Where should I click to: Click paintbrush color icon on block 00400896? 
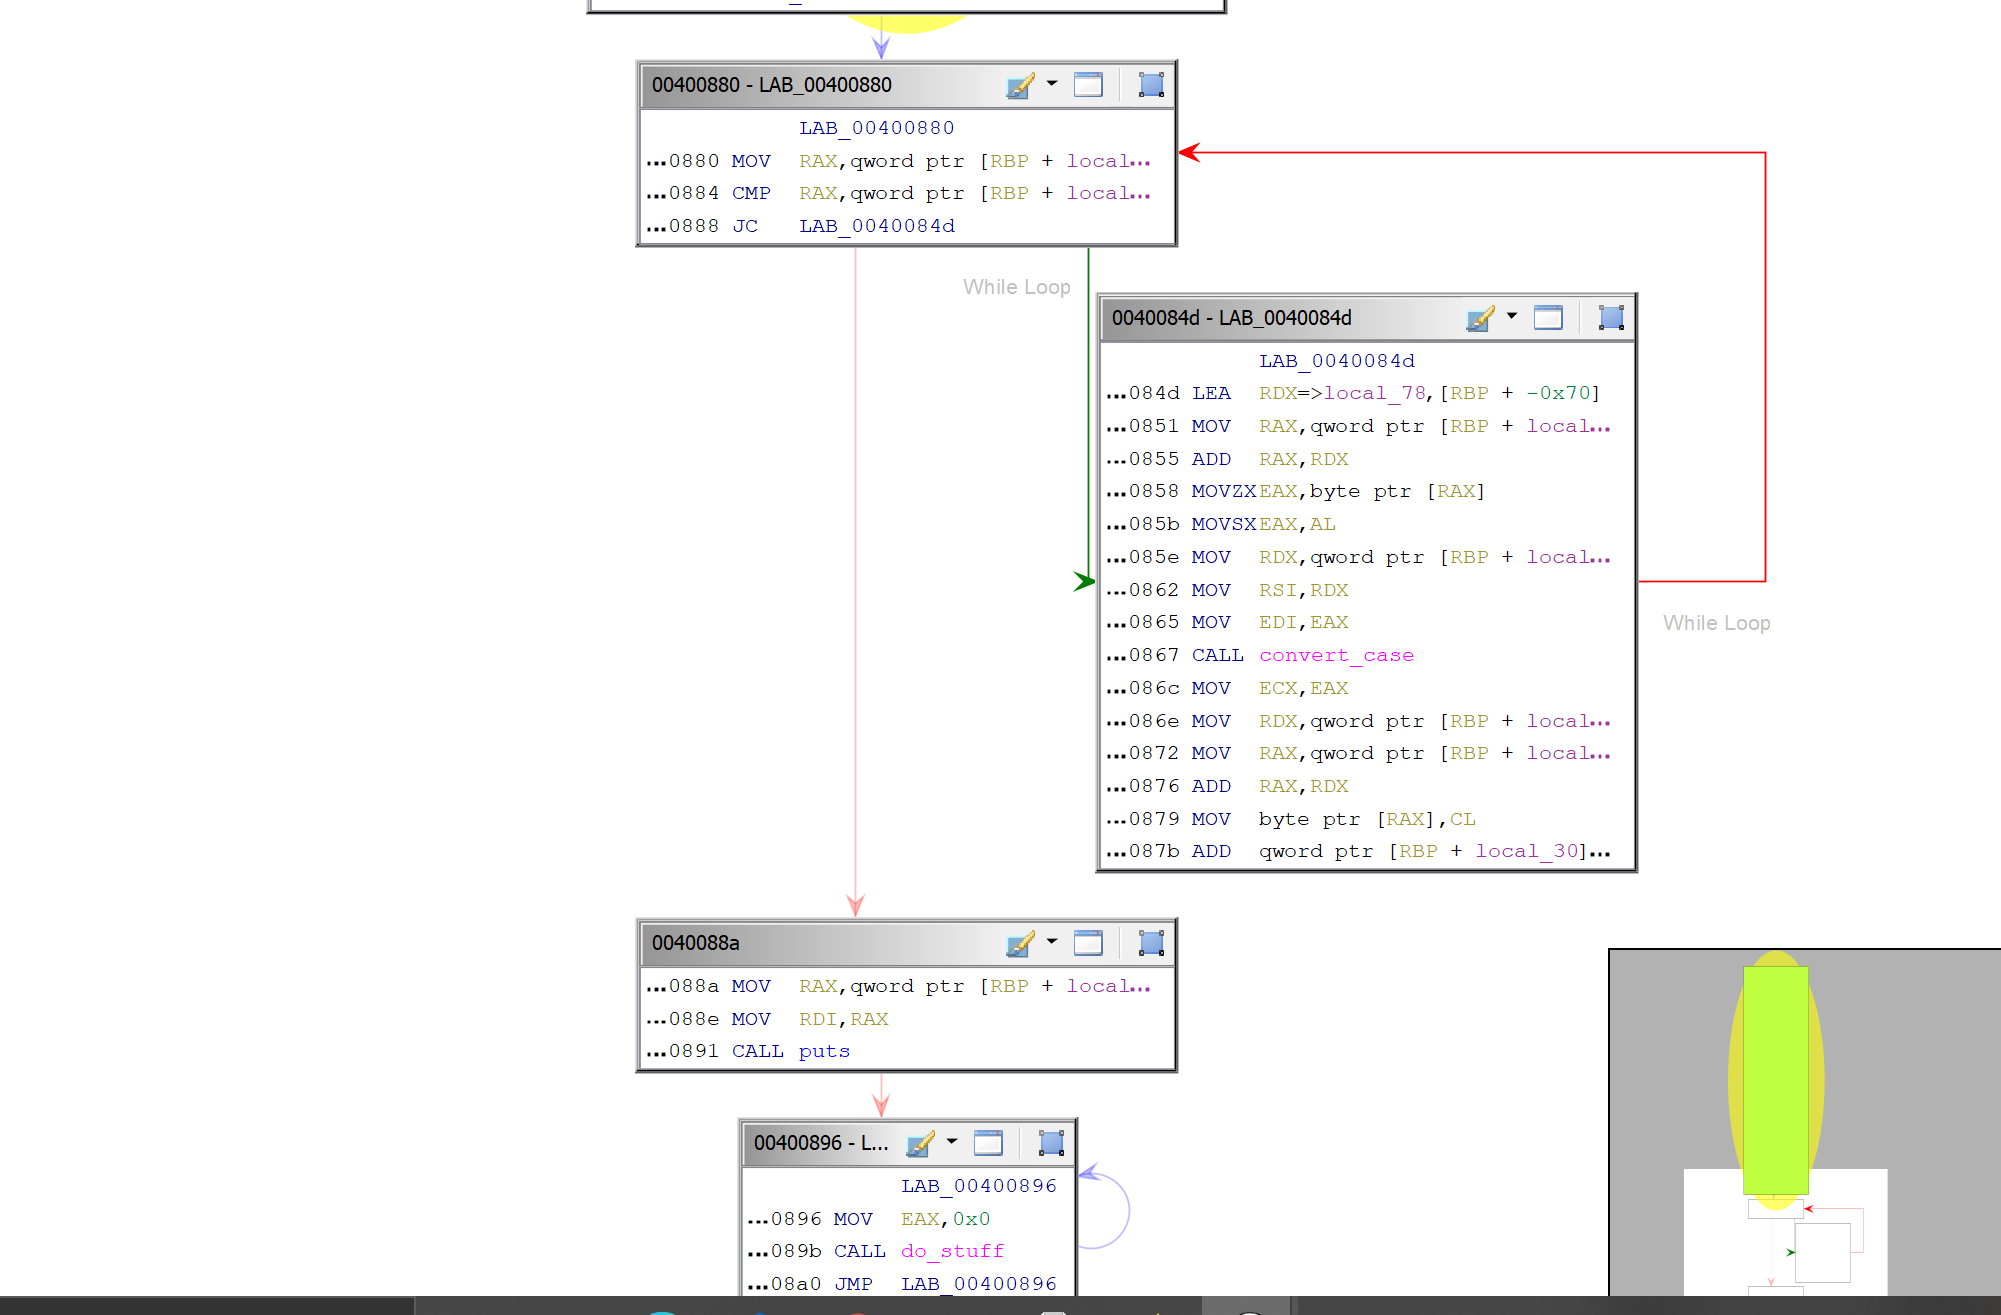[x=920, y=1143]
